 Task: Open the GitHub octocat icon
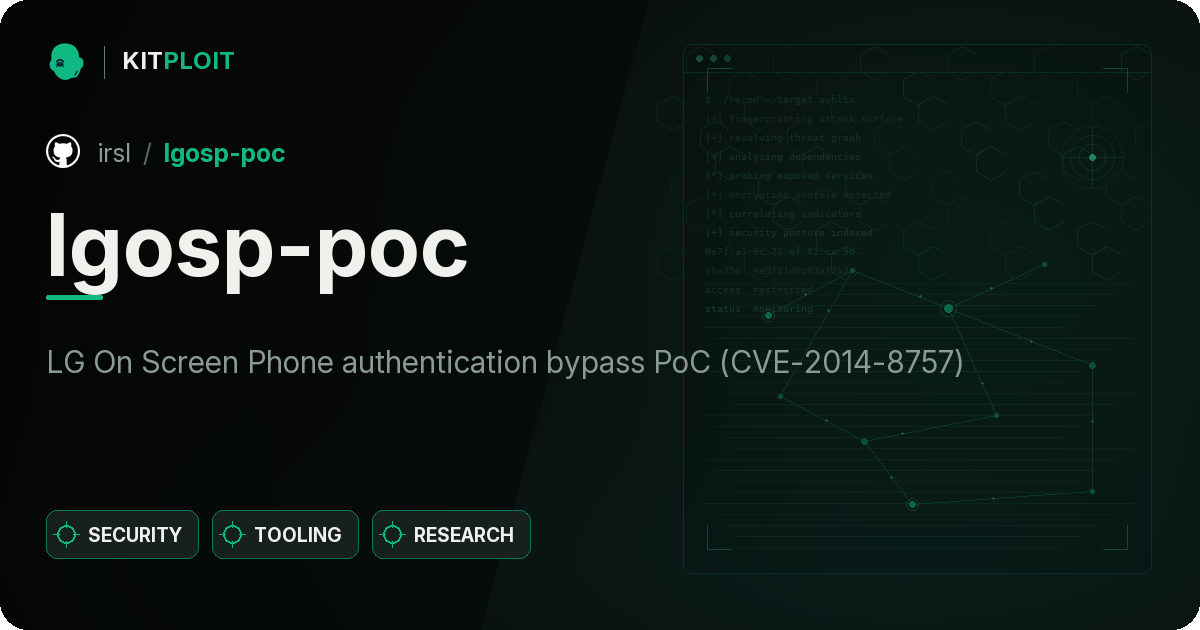point(63,152)
